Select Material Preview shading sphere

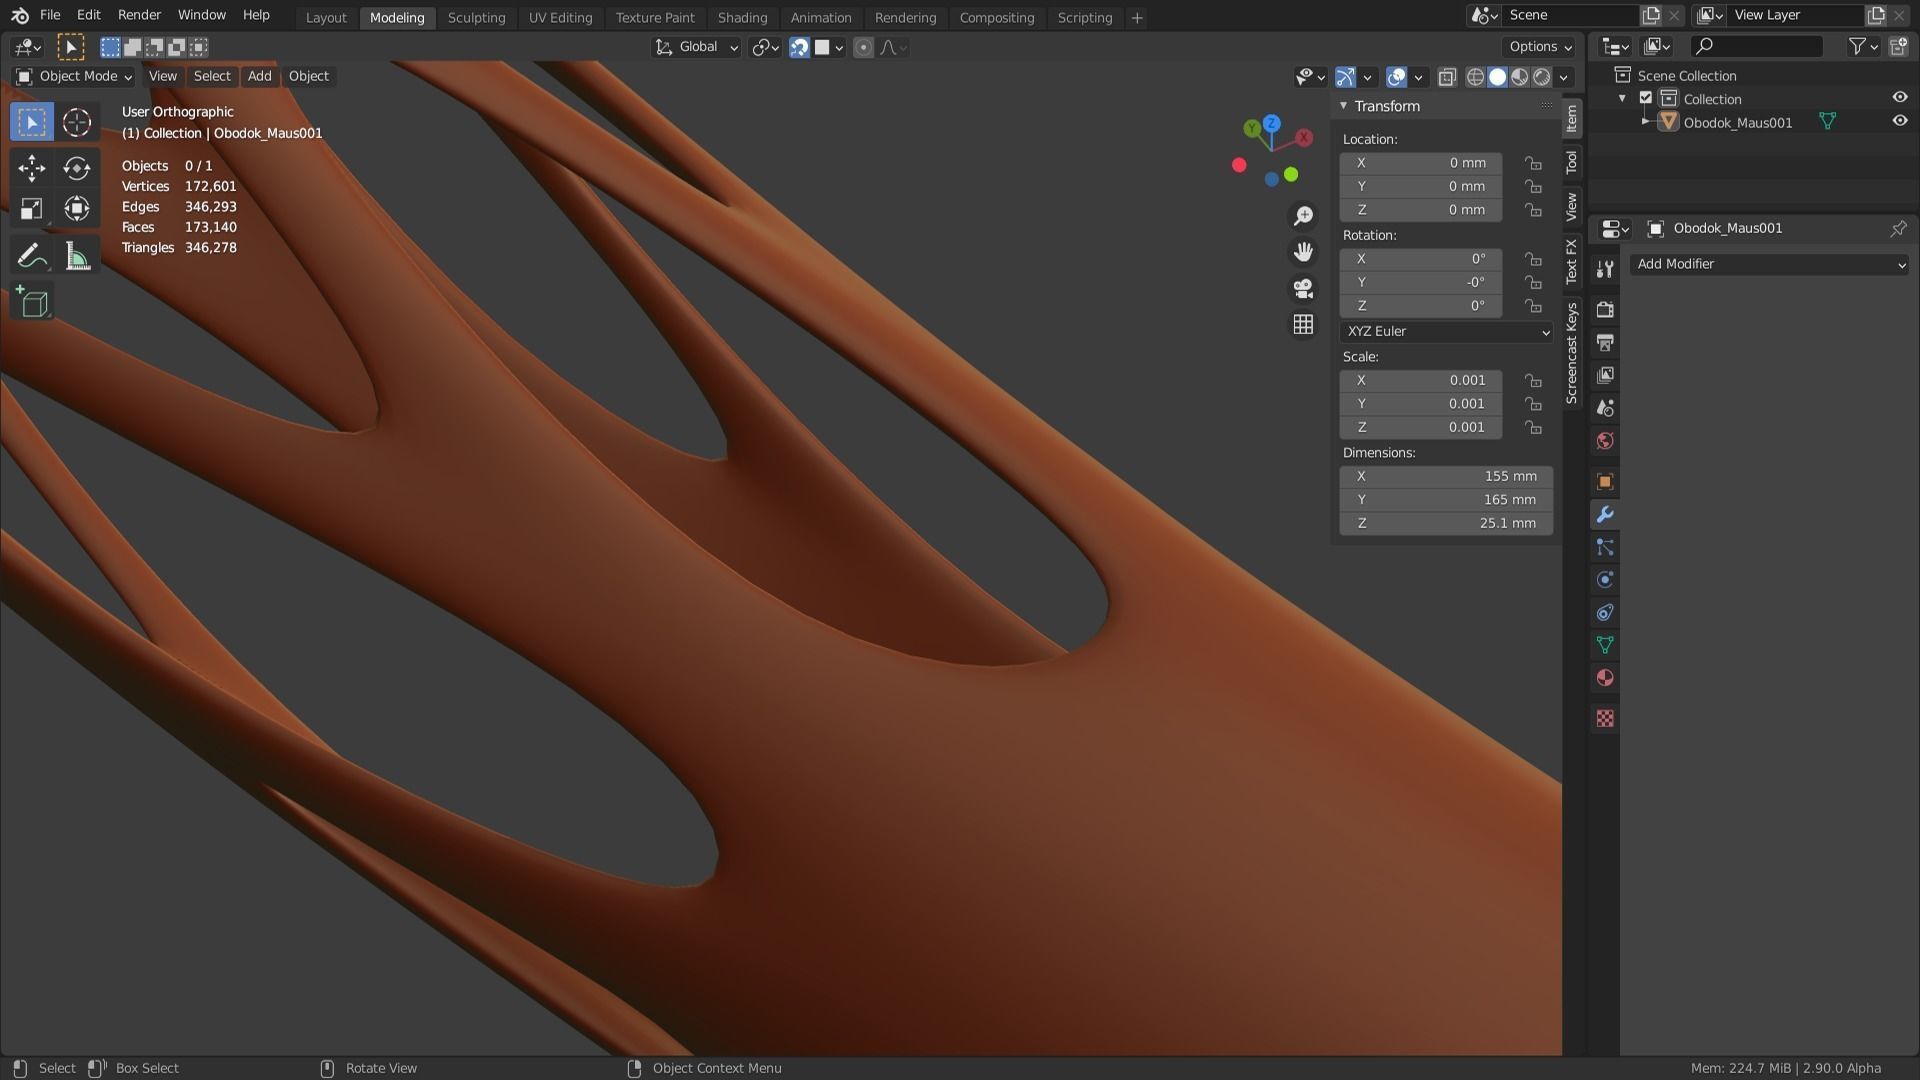click(x=1520, y=77)
